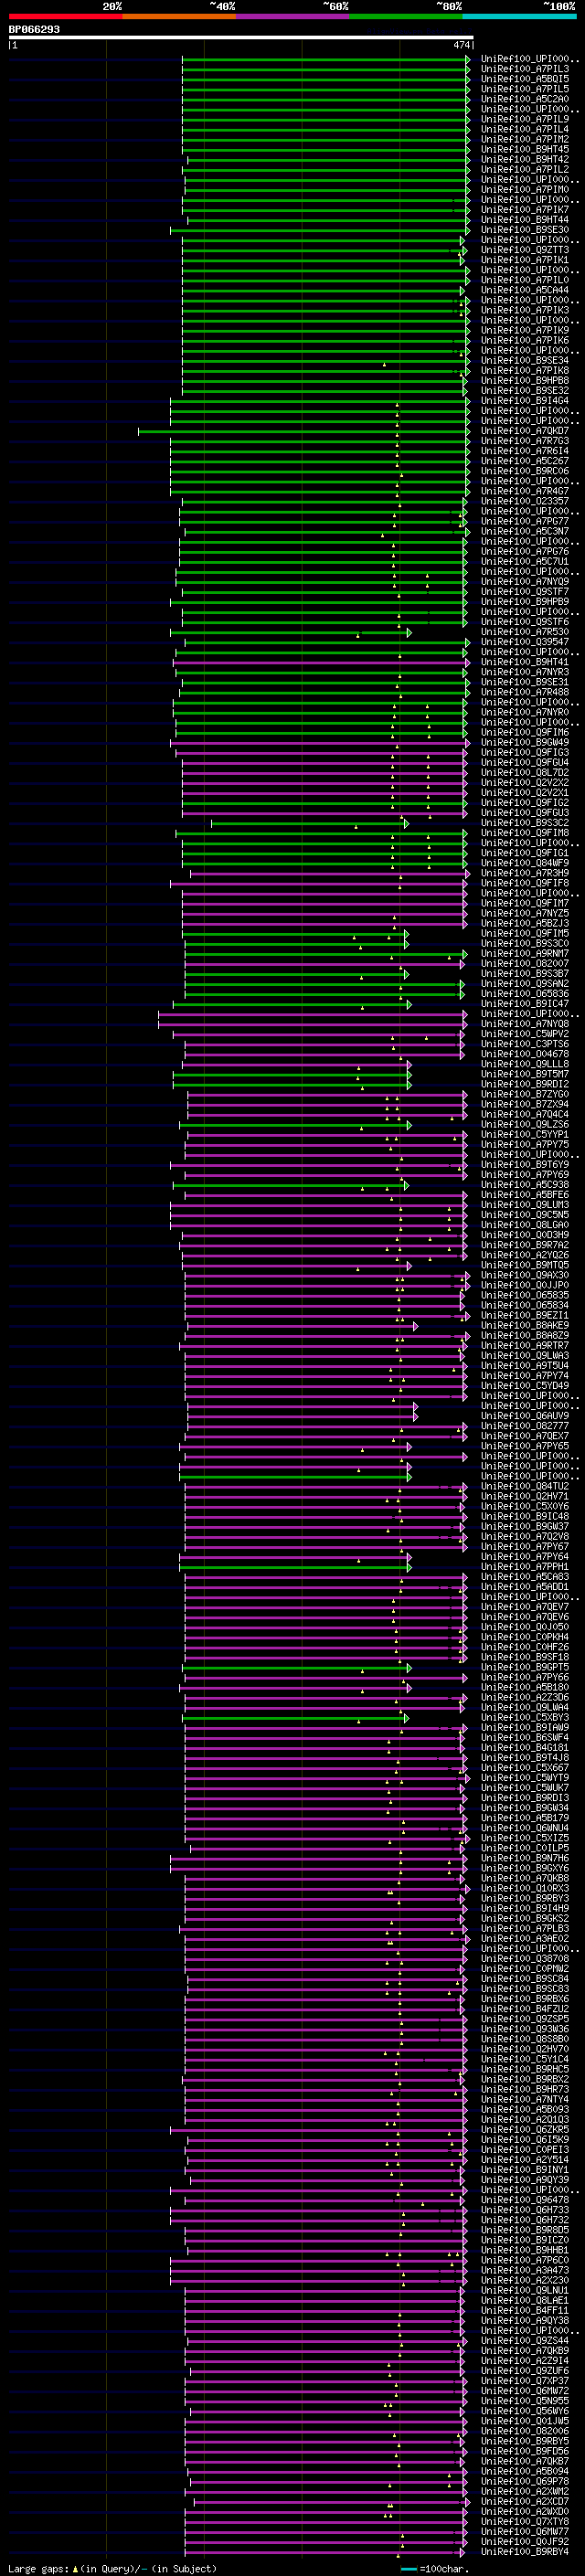Select hit label UniRef100_Q9AX30
The image size is (585, 2576).
(x=525, y=1275)
